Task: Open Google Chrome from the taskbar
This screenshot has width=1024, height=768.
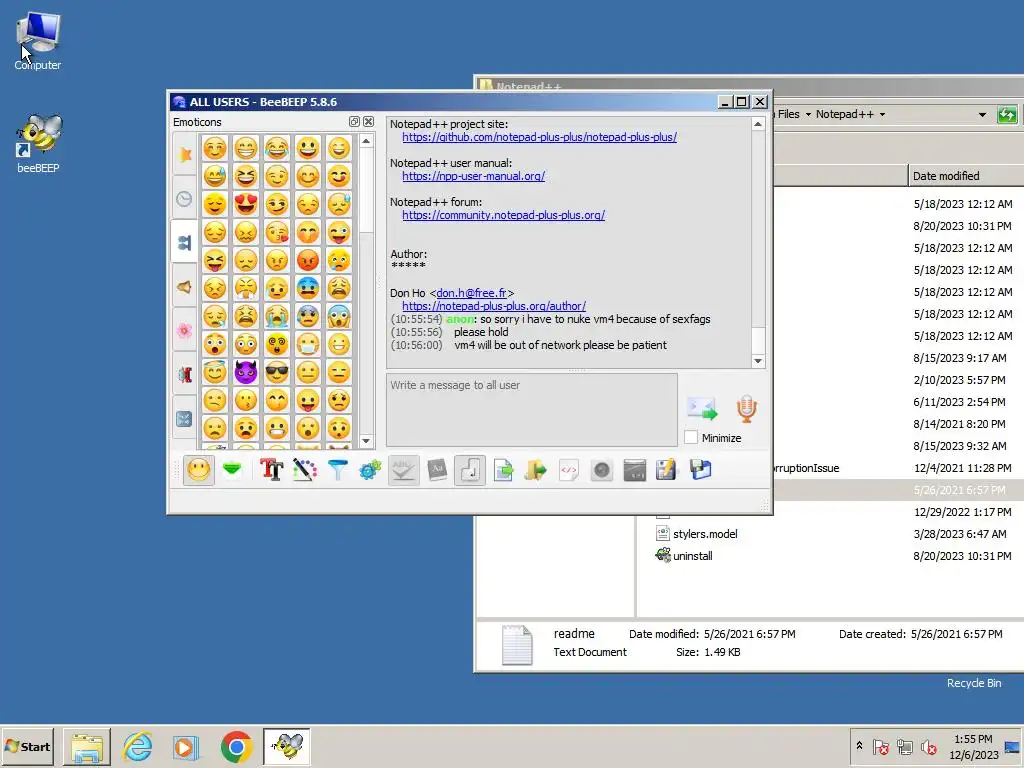Action: [x=236, y=746]
